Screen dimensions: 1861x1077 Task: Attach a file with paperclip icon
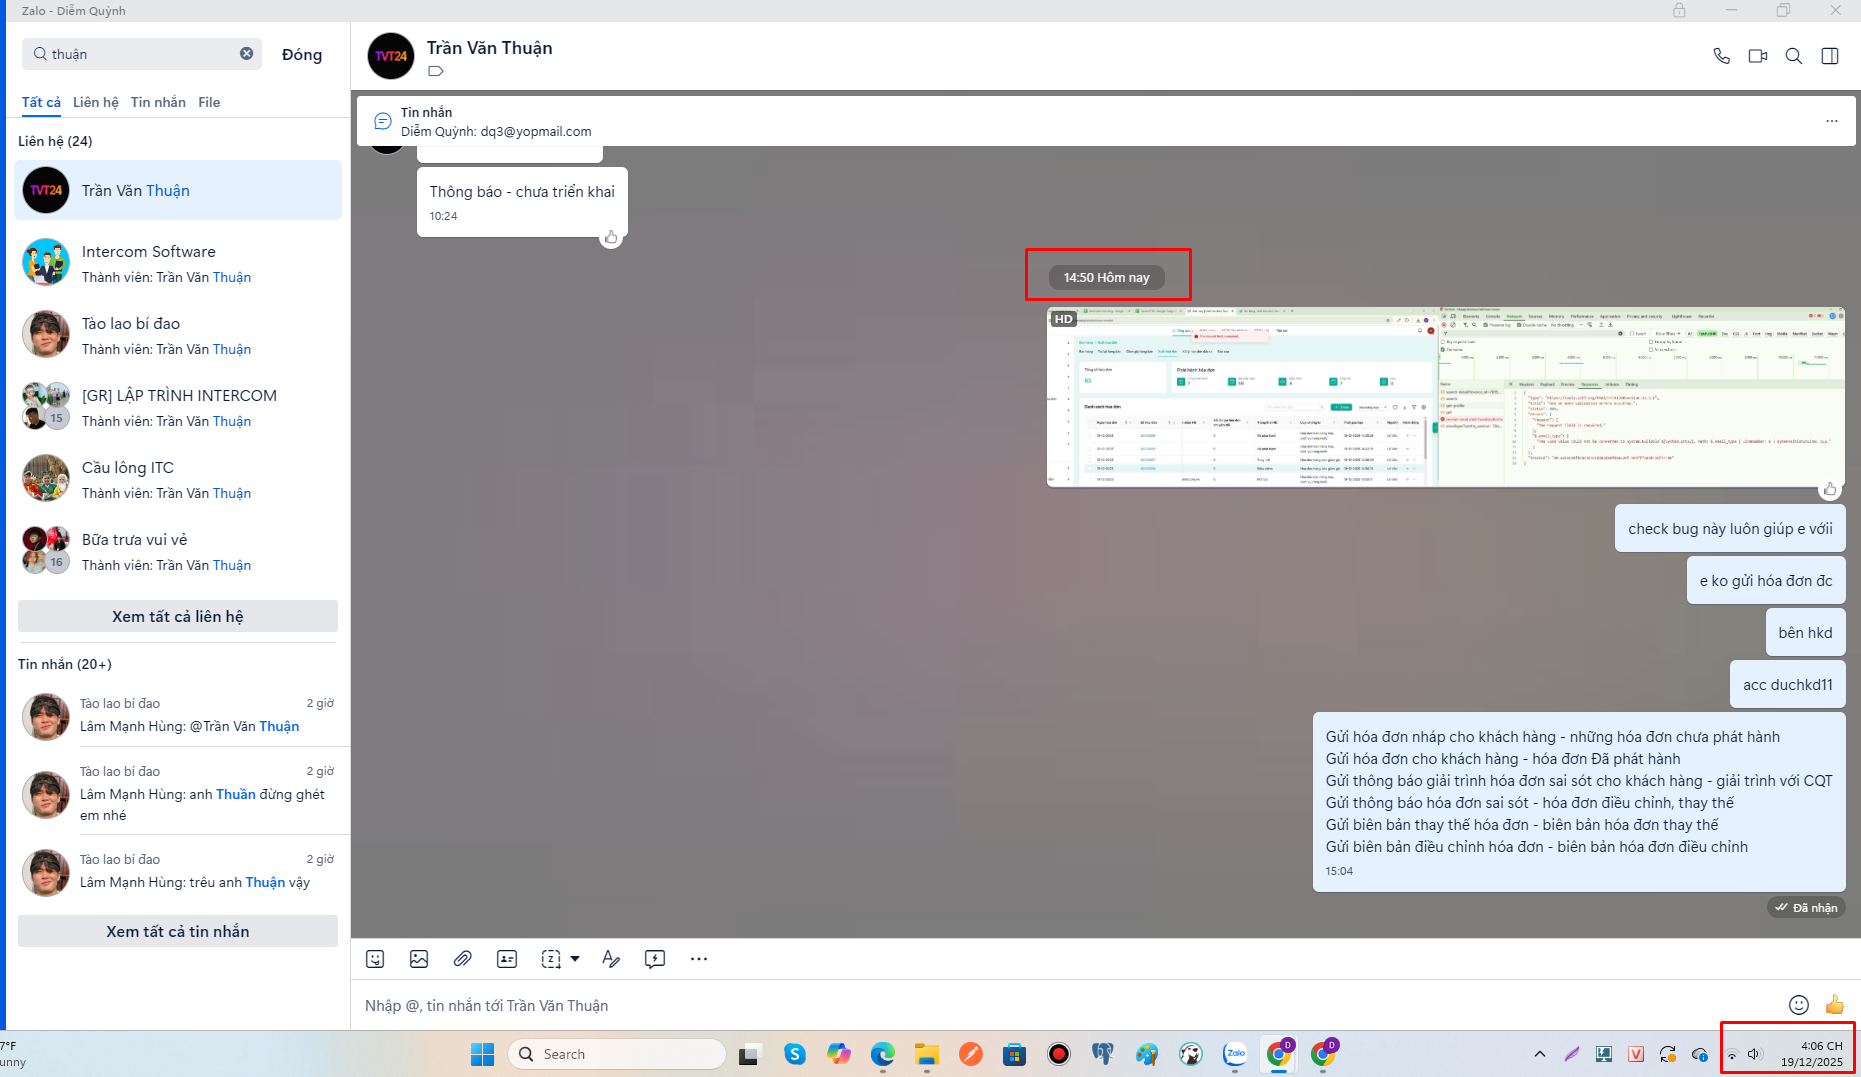coord(462,959)
